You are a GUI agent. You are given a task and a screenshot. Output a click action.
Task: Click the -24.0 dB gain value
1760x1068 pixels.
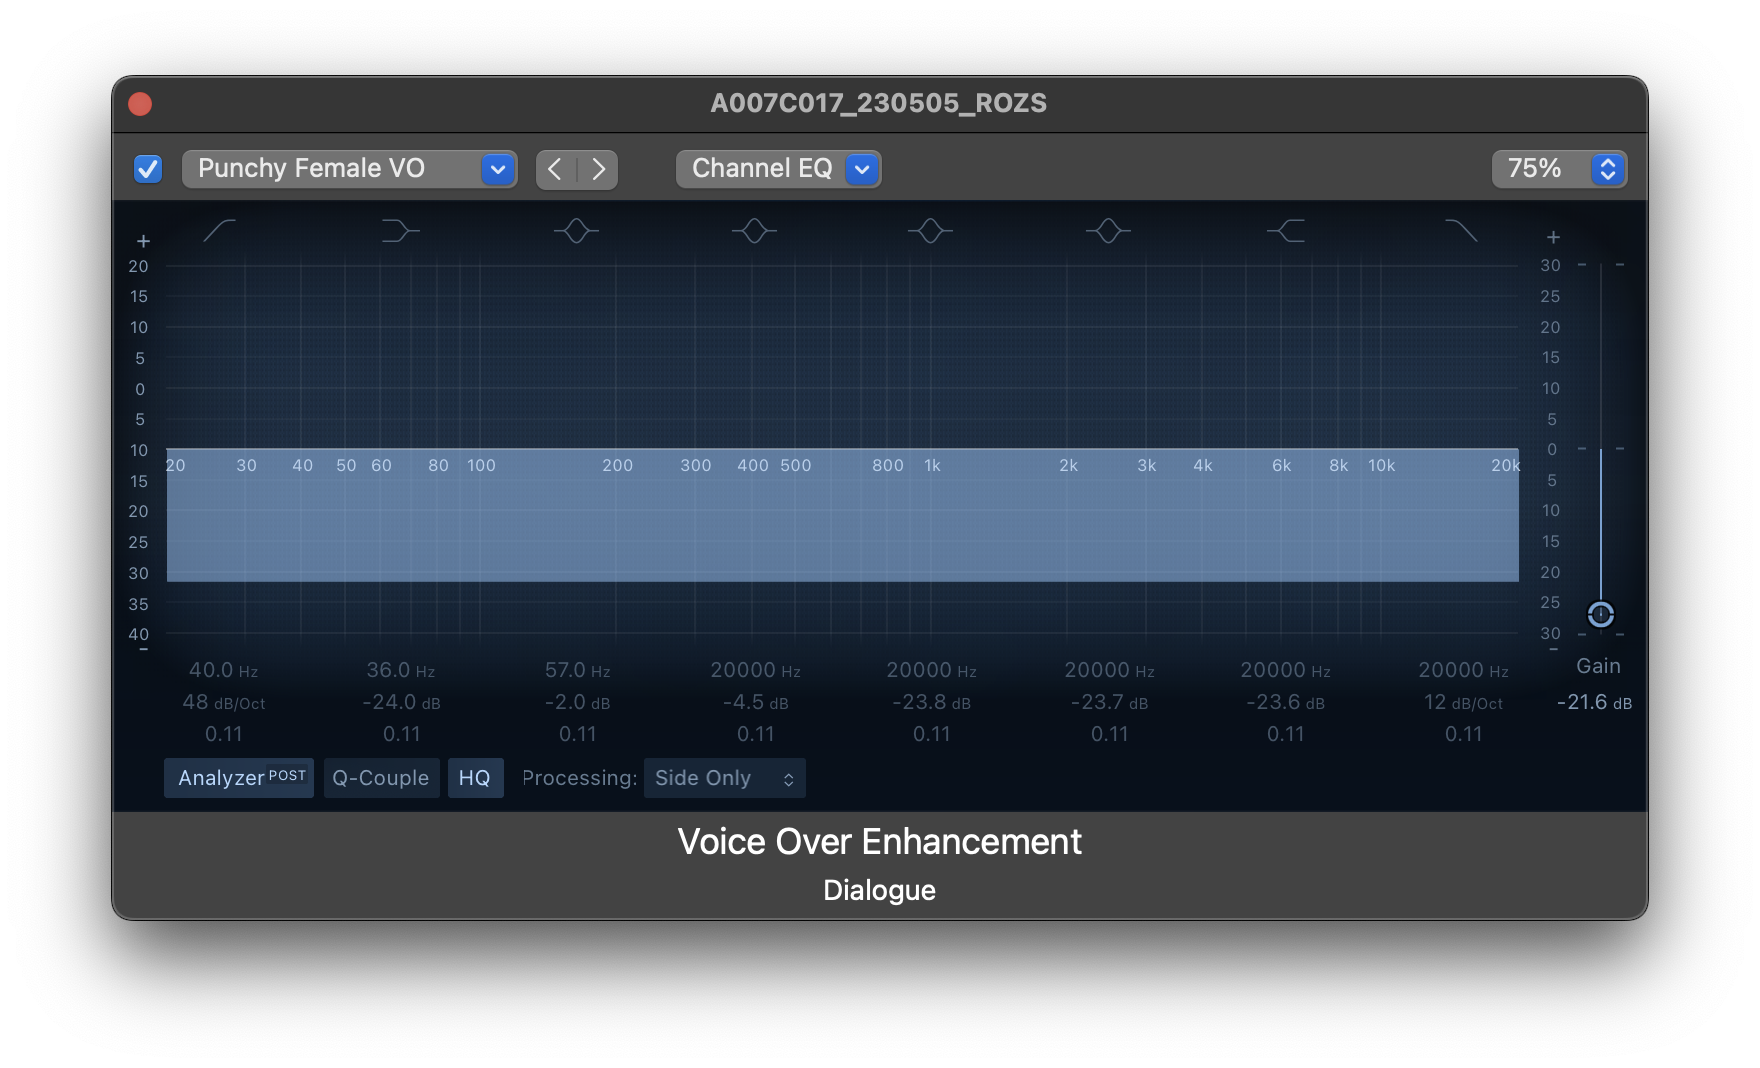pyautogui.click(x=401, y=702)
